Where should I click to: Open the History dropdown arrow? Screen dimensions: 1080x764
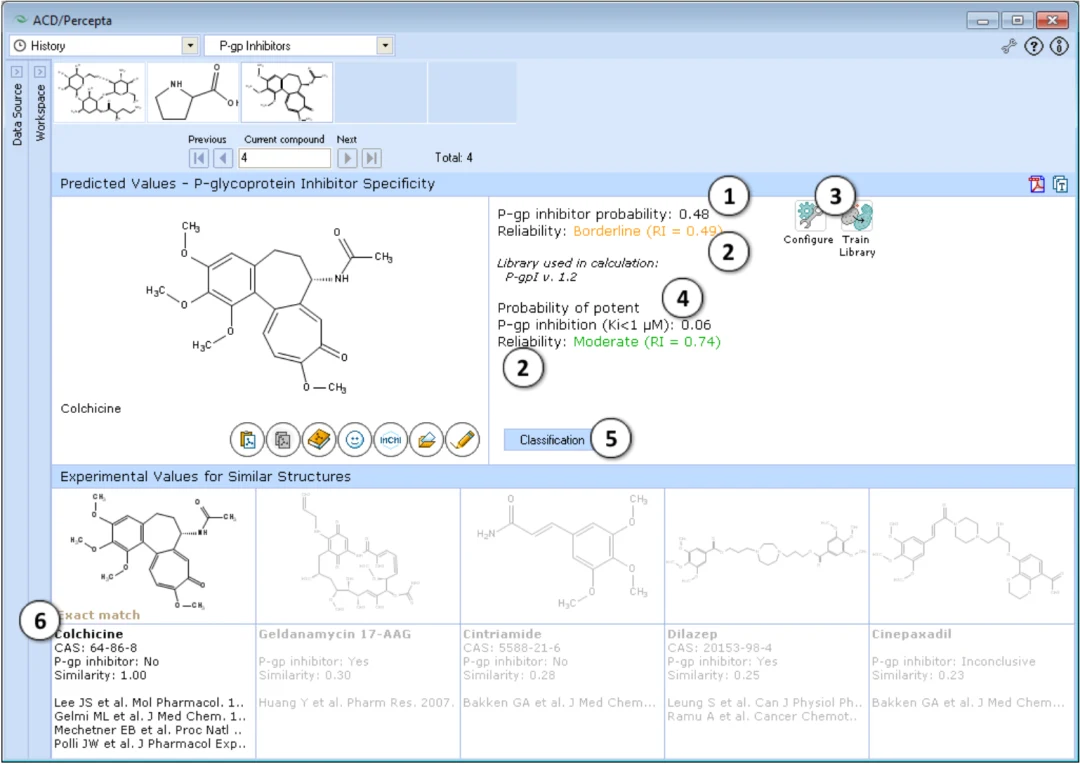point(190,45)
